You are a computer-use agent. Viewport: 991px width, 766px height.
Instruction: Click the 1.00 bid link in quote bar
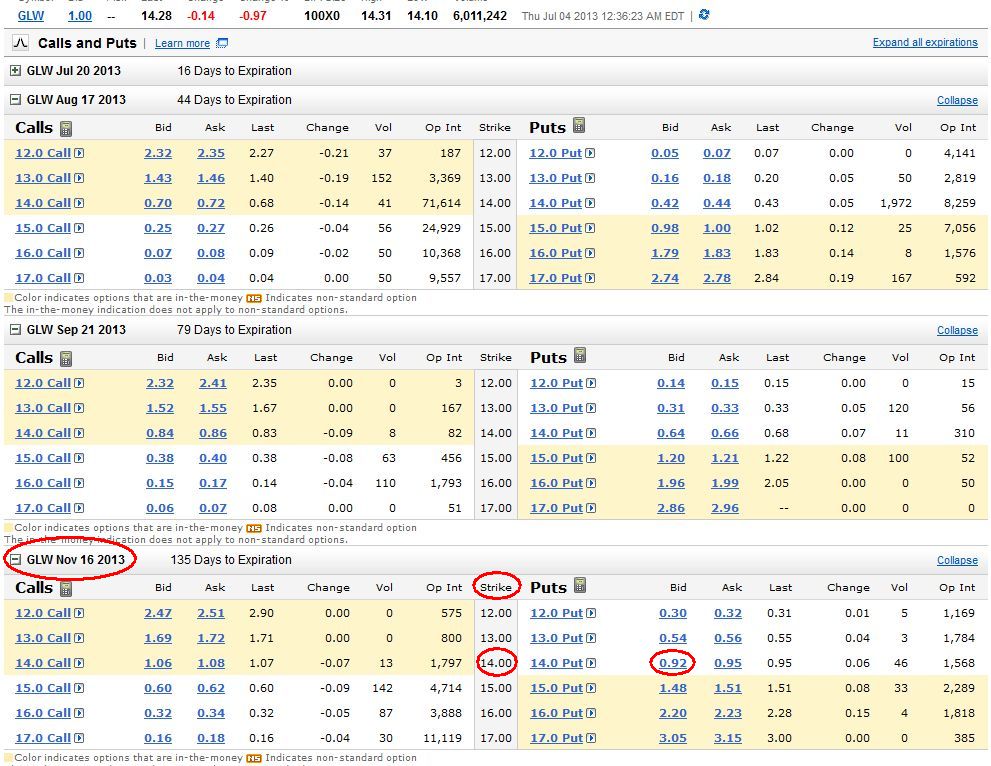coord(80,16)
